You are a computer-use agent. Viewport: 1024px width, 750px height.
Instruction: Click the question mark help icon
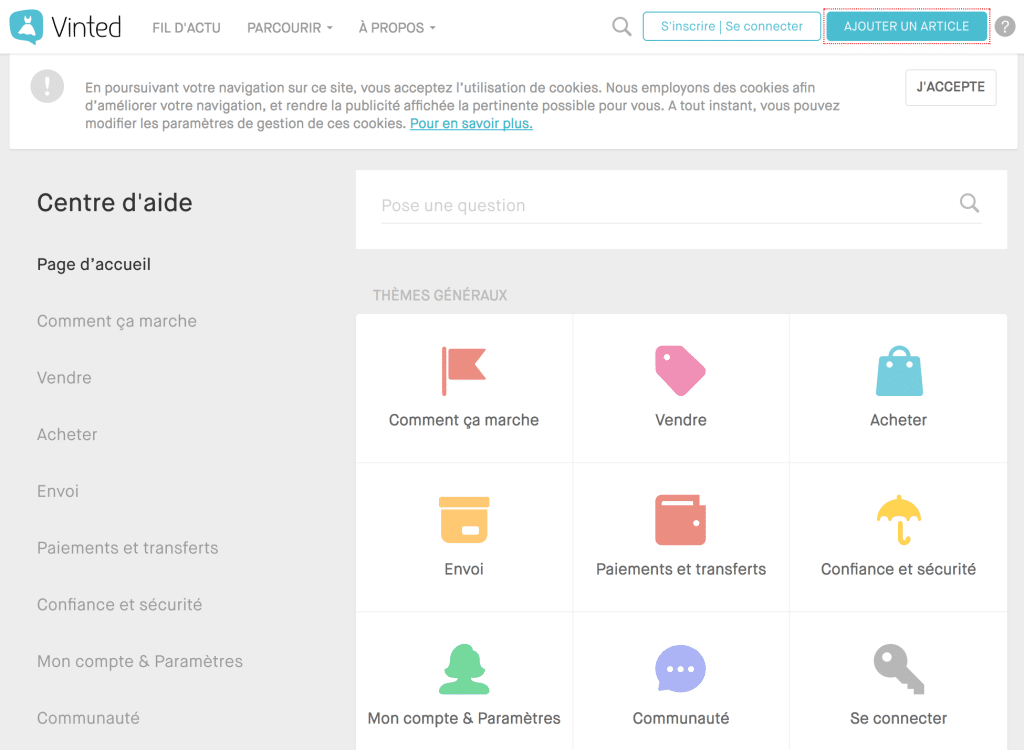coord(1005,27)
